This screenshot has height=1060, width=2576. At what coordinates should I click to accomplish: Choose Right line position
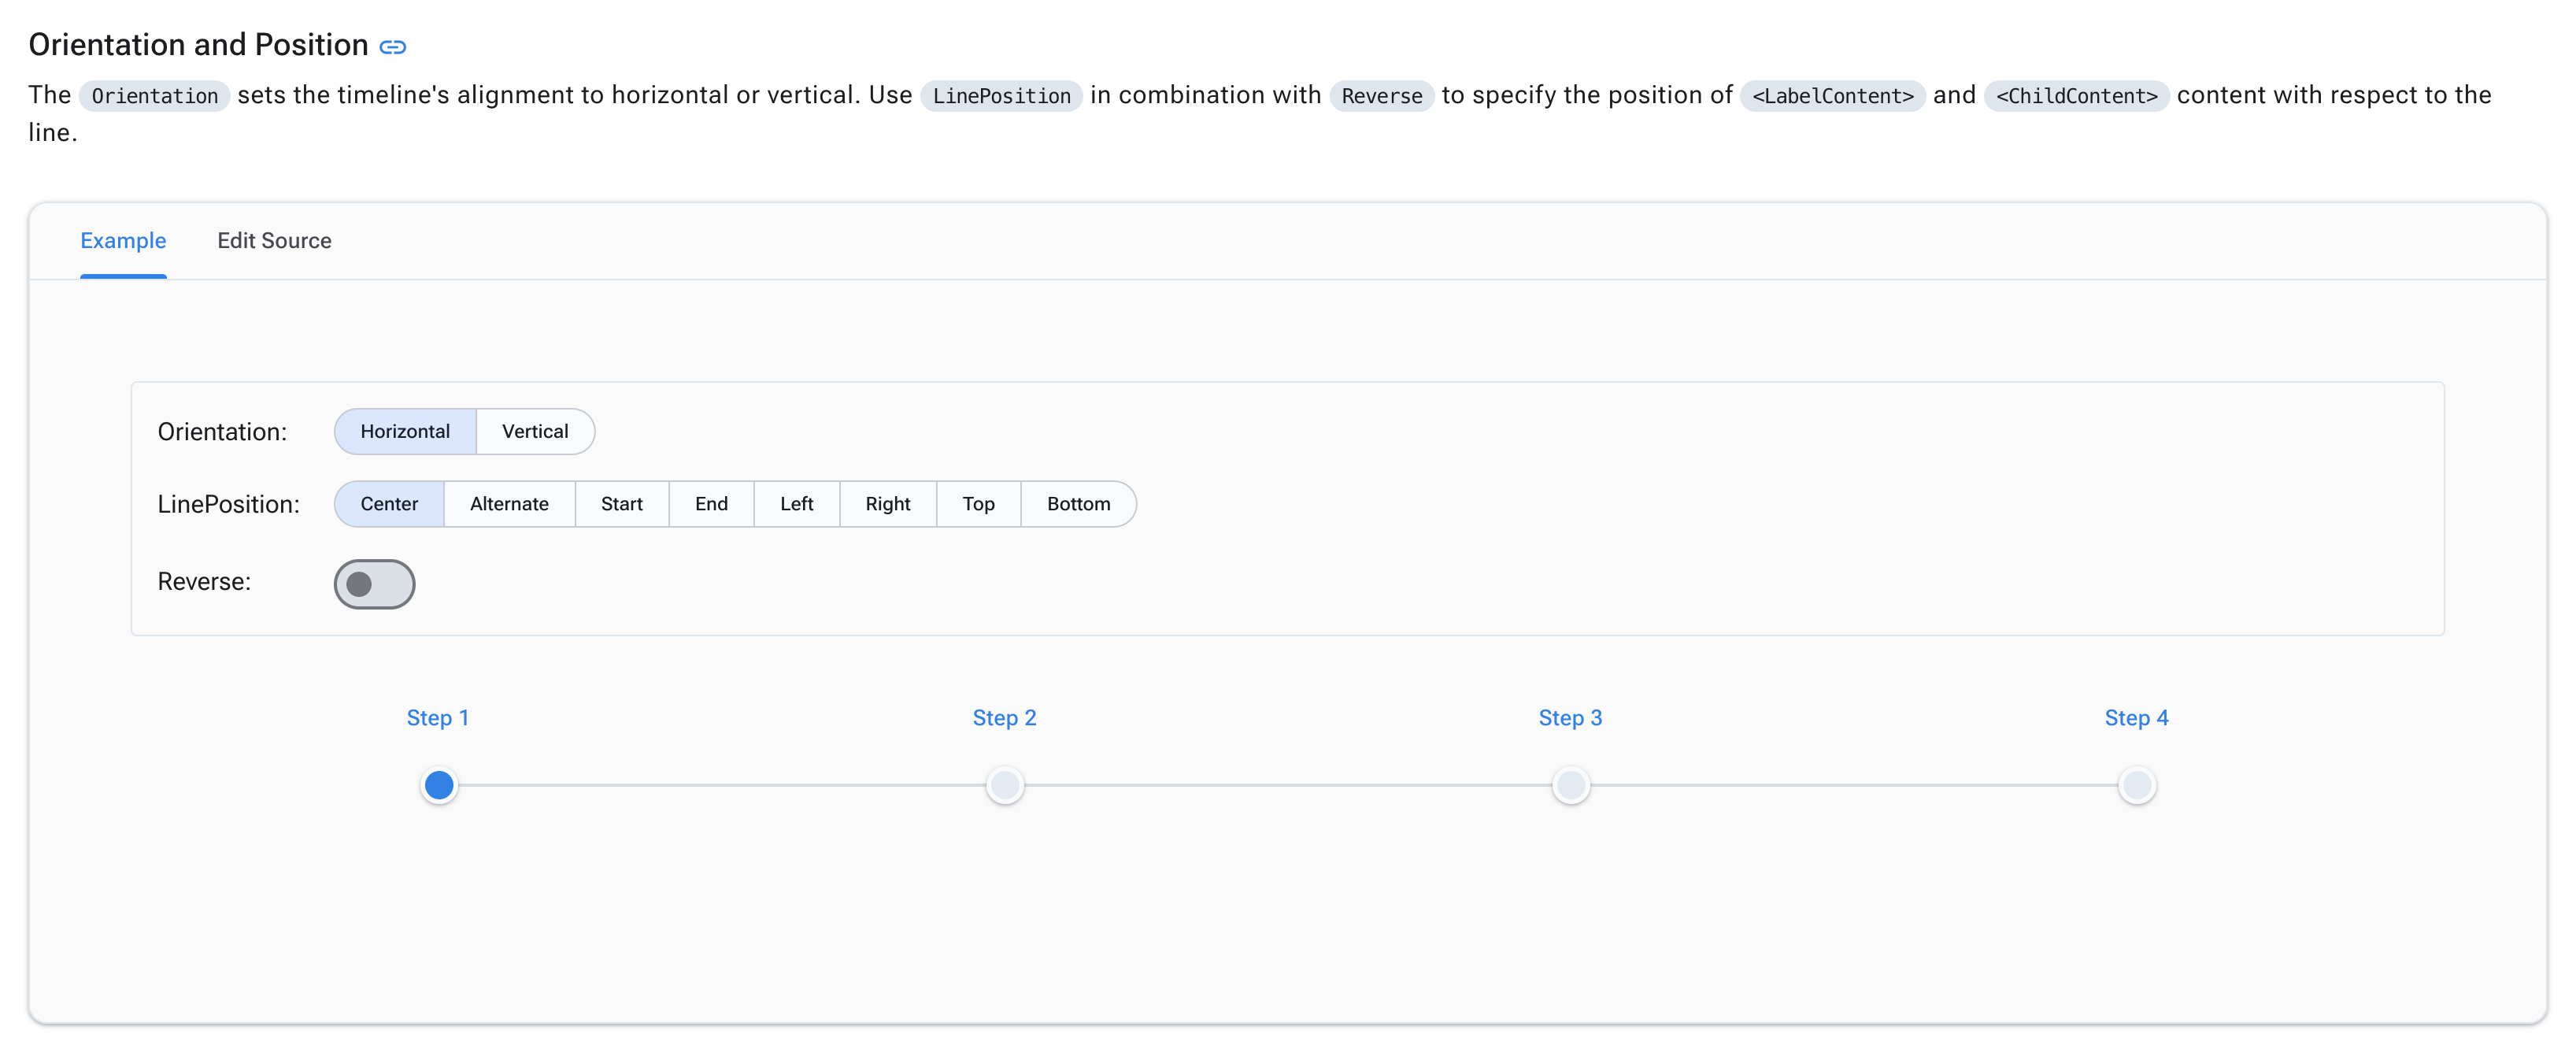[888, 504]
